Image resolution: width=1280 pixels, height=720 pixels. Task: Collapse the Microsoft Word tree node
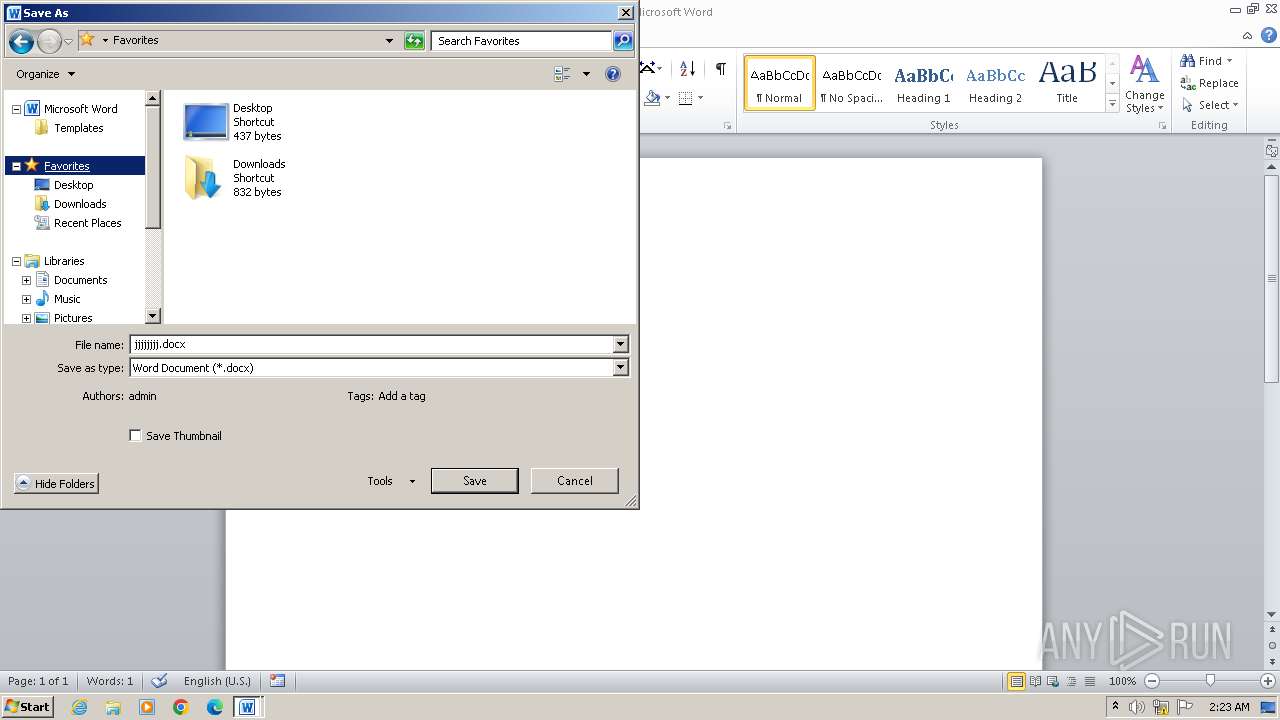click(16, 109)
